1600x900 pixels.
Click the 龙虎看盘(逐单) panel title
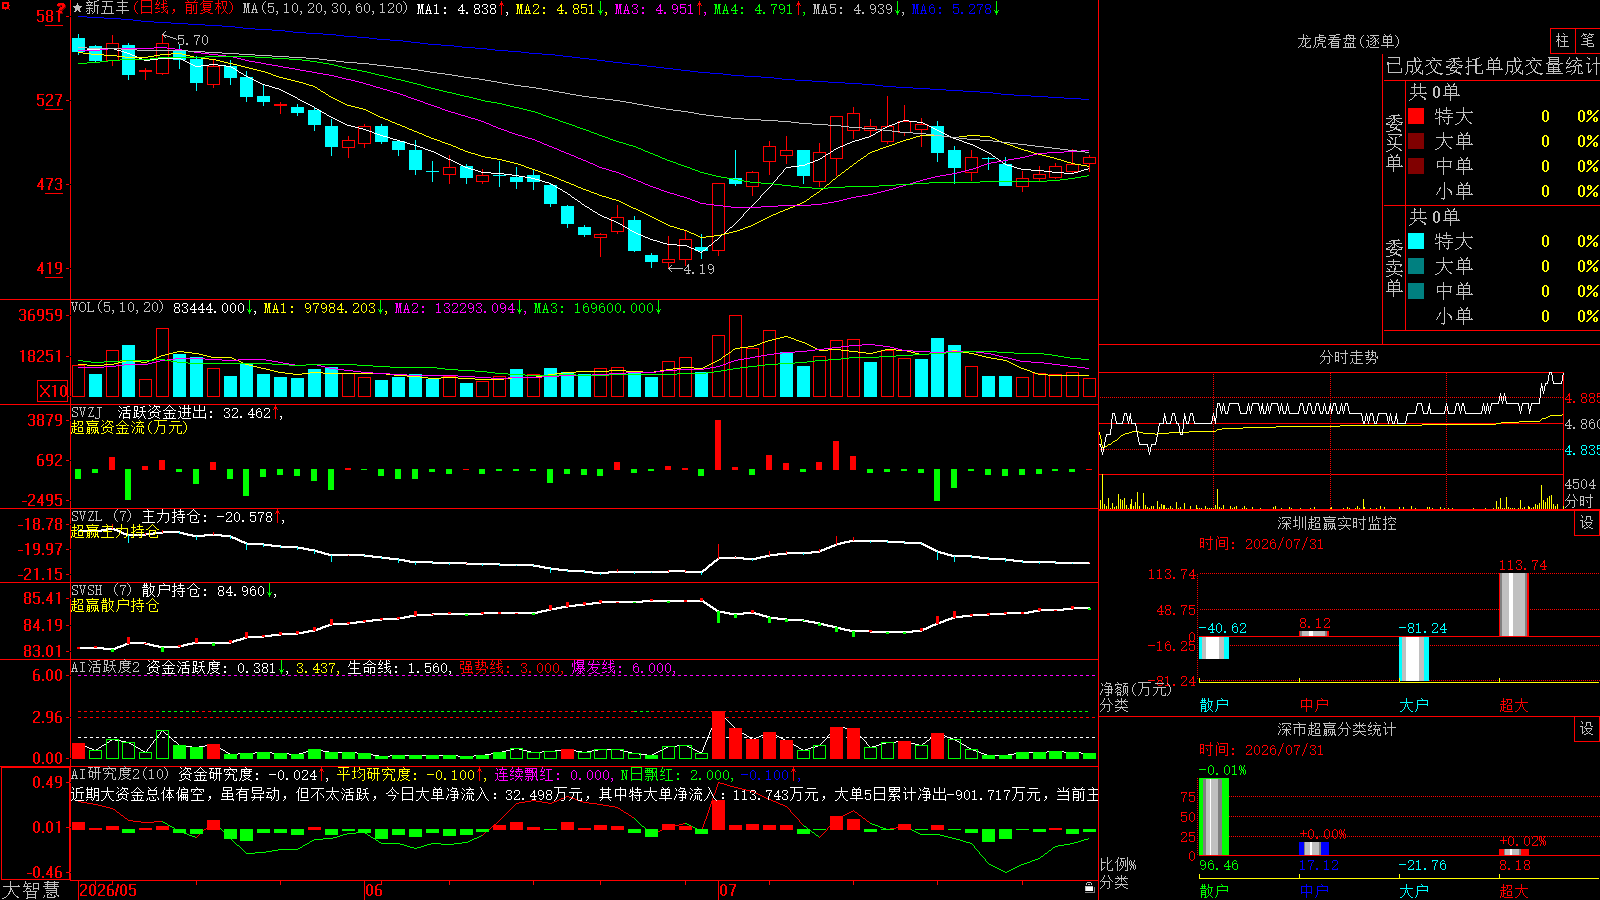coord(1348,41)
